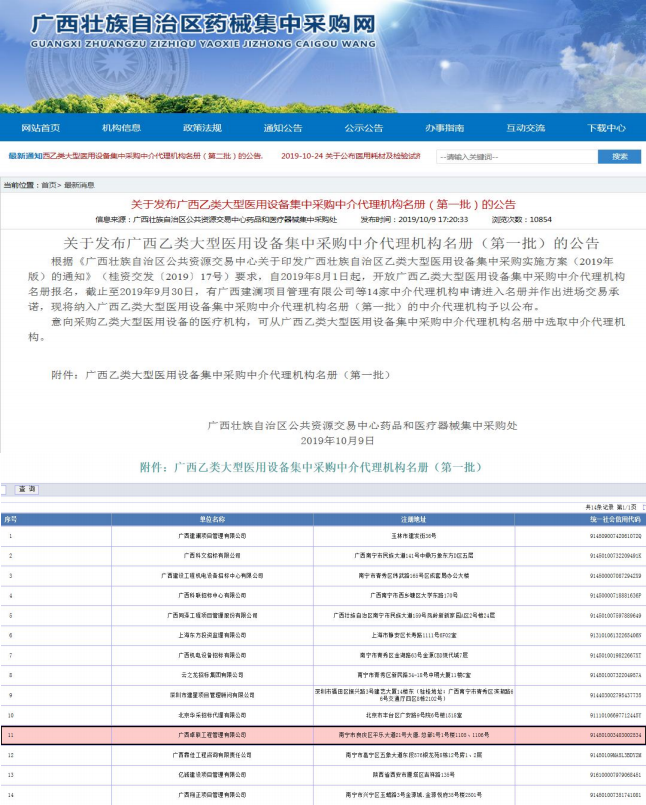Click the two-line address in row 9
The image size is (646, 805).
(x=414, y=695)
